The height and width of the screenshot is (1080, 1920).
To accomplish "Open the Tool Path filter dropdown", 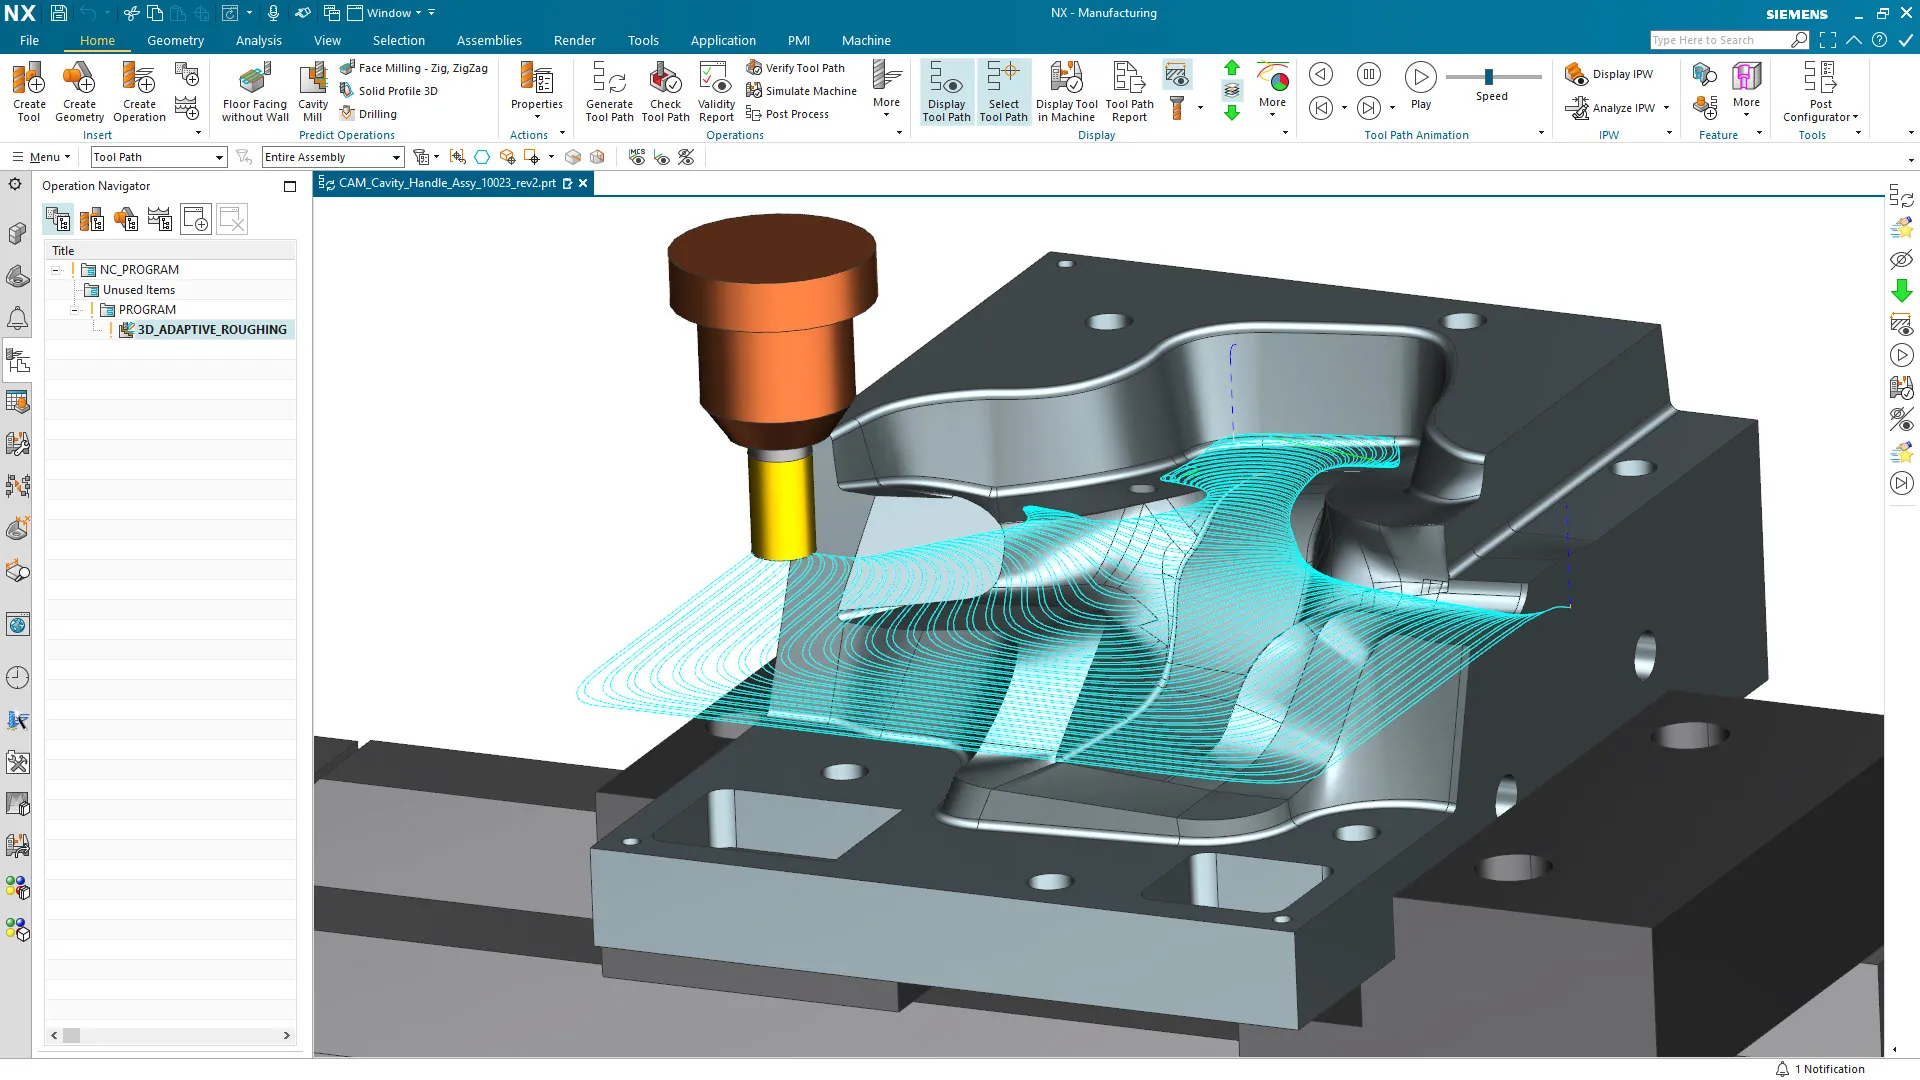I will click(x=219, y=157).
